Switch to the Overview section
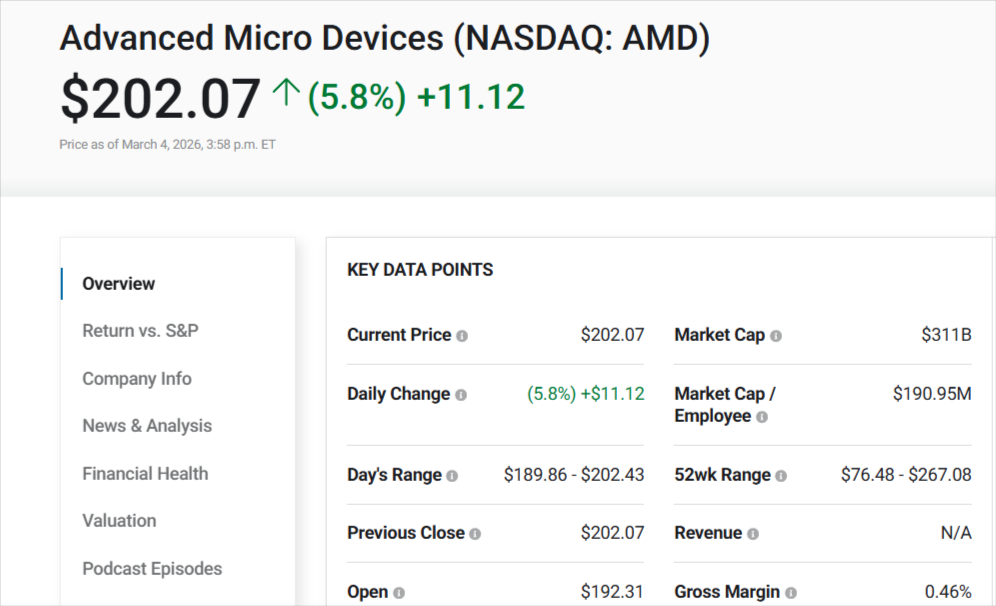Image resolution: width=996 pixels, height=606 pixels. point(118,284)
